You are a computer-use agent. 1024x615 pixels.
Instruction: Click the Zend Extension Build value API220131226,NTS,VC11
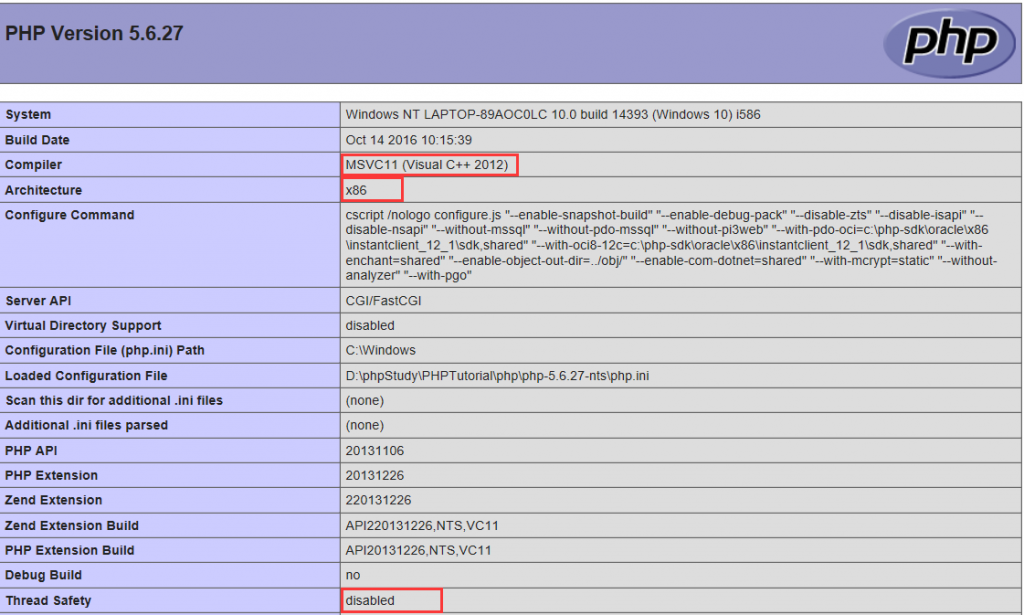tap(422, 526)
